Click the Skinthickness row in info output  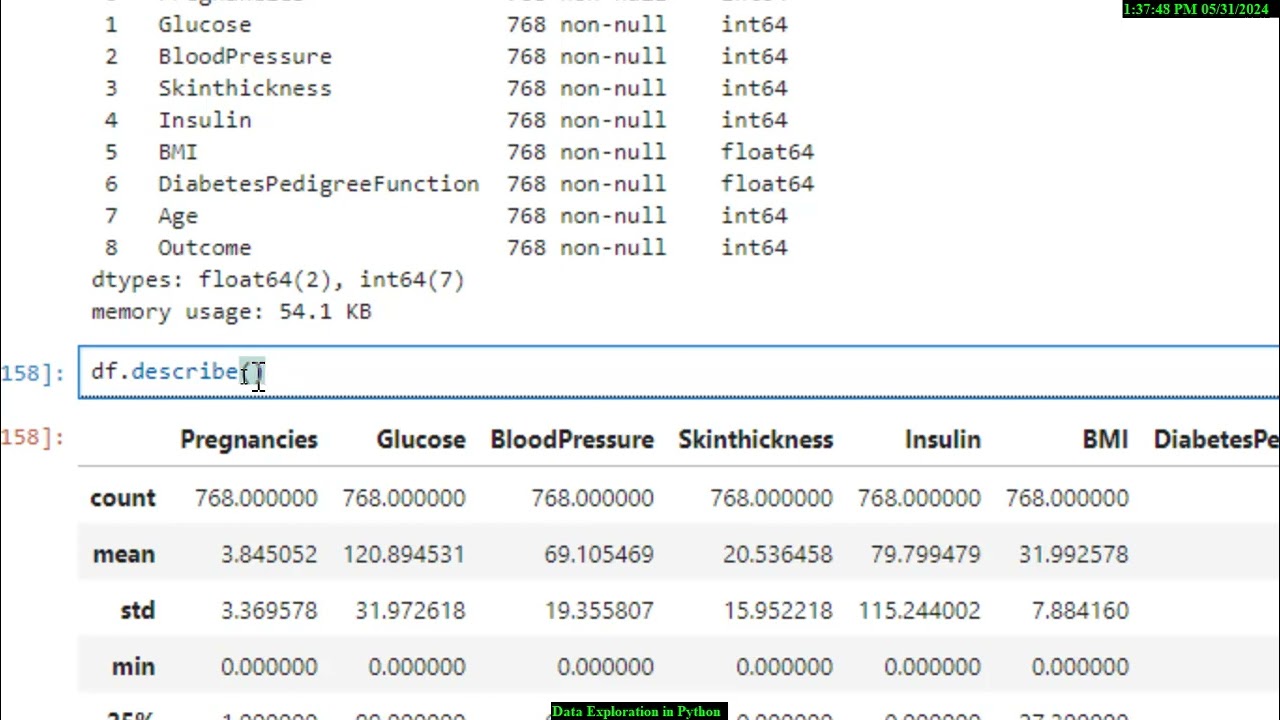(x=446, y=88)
